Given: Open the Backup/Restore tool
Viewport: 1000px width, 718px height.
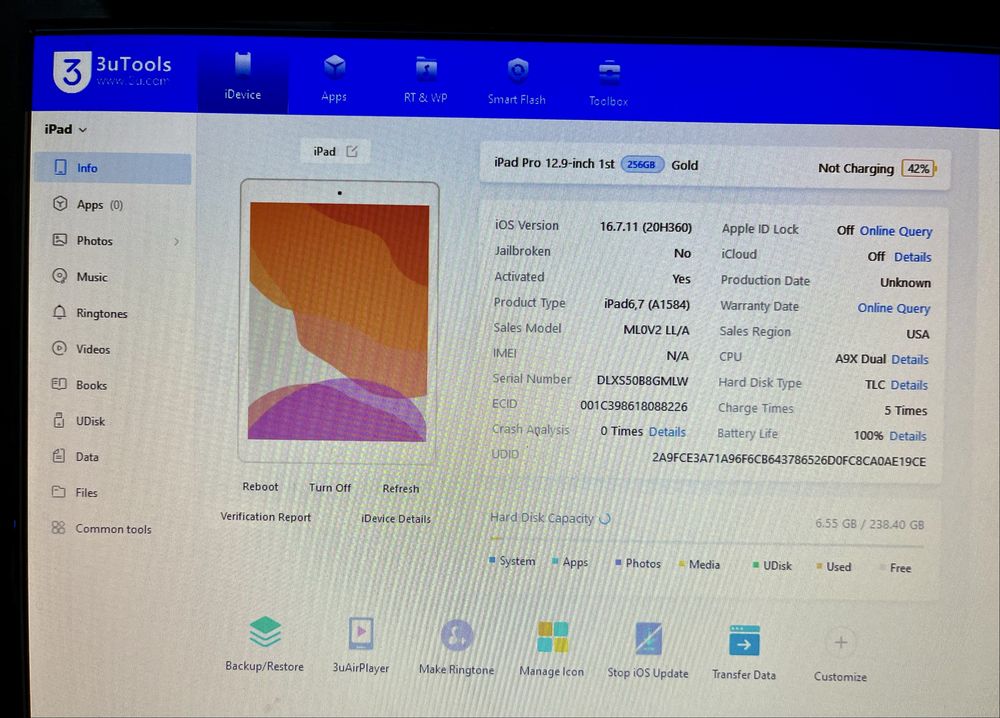Looking at the screenshot, I should [265, 644].
